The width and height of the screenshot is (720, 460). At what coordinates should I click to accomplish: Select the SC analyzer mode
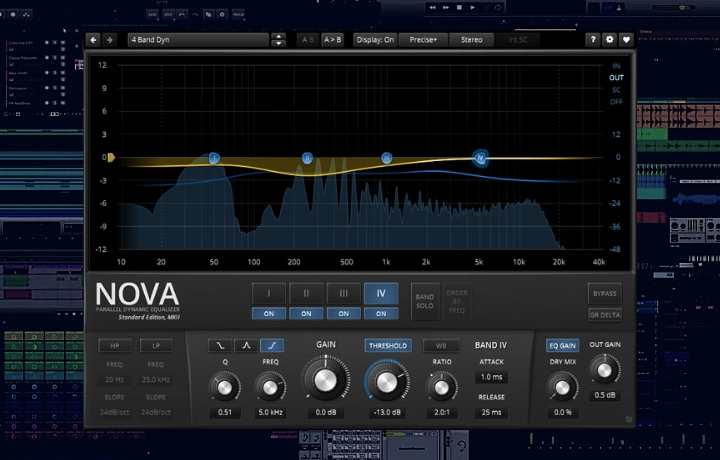point(616,90)
